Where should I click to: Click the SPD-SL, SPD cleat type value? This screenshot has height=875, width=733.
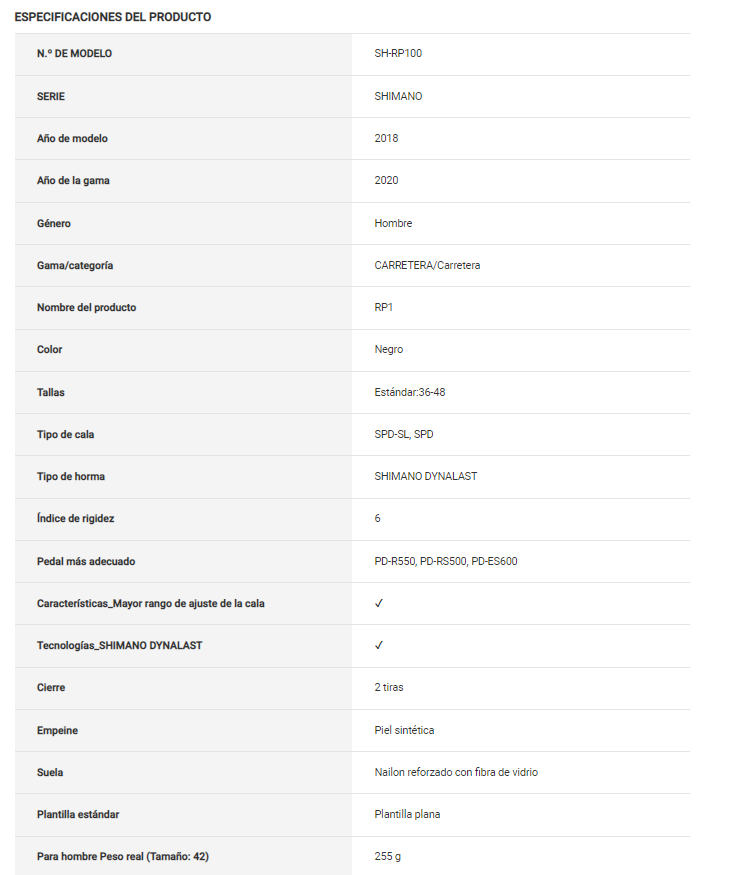pyautogui.click(x=404, y=434)
